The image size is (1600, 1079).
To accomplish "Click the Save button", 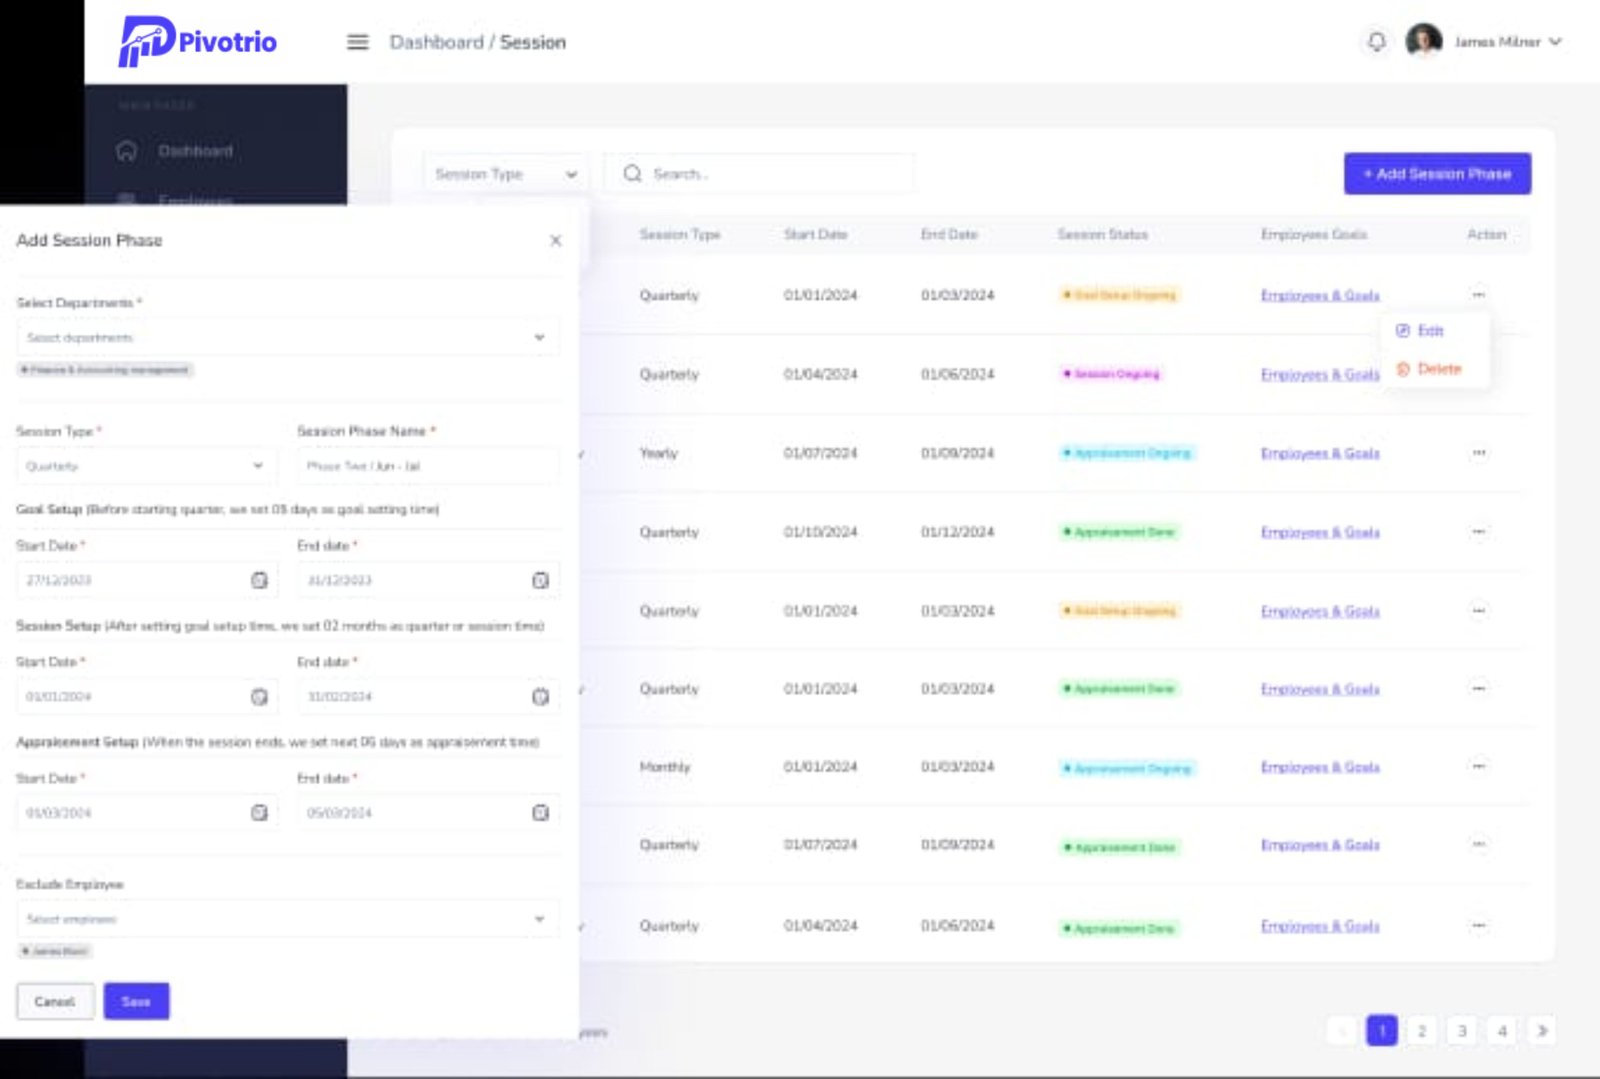I will click(136, 1001).
